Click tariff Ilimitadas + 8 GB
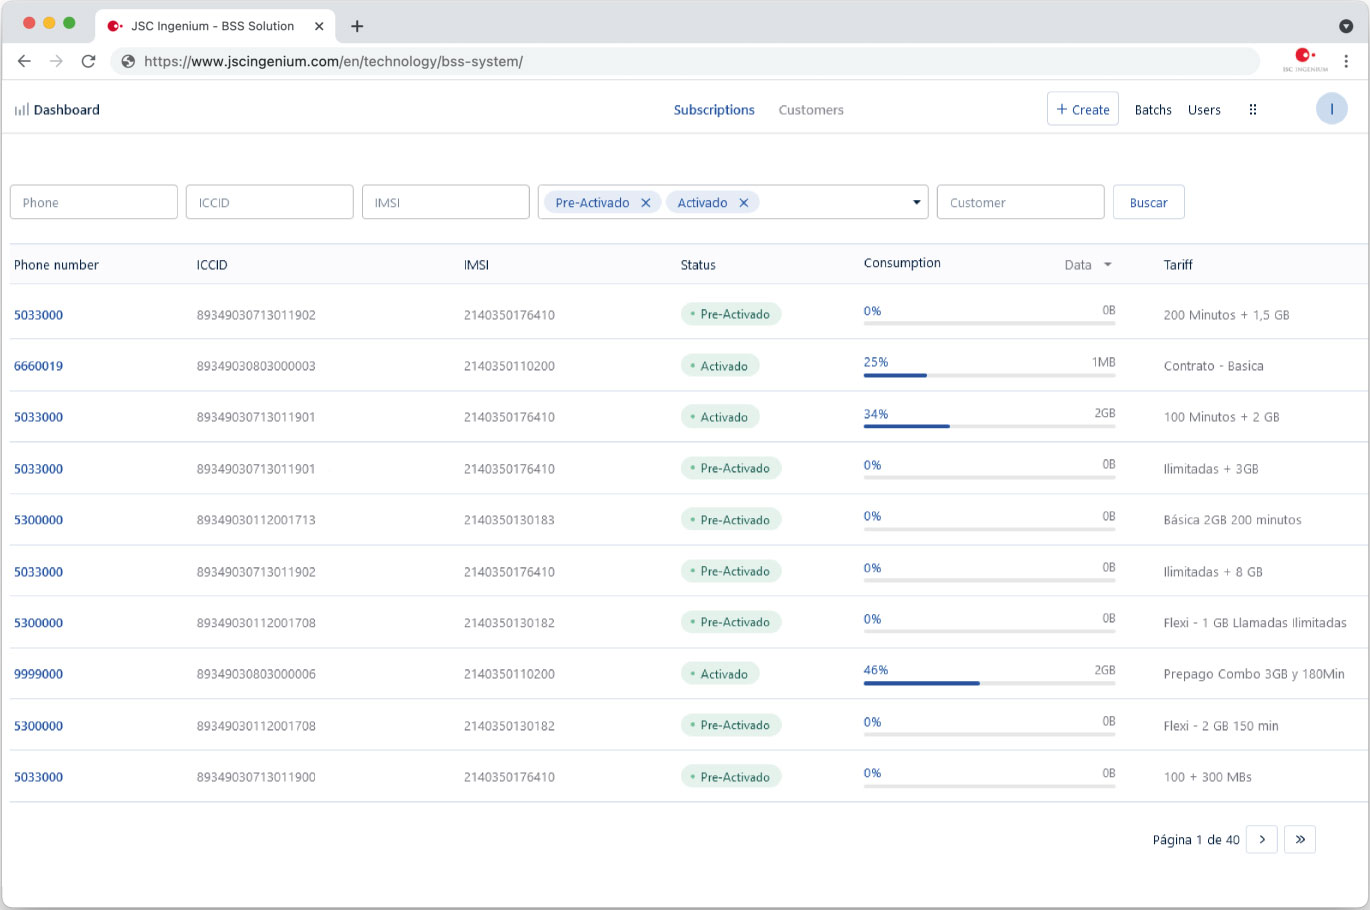 click(x=1213, y=572)
